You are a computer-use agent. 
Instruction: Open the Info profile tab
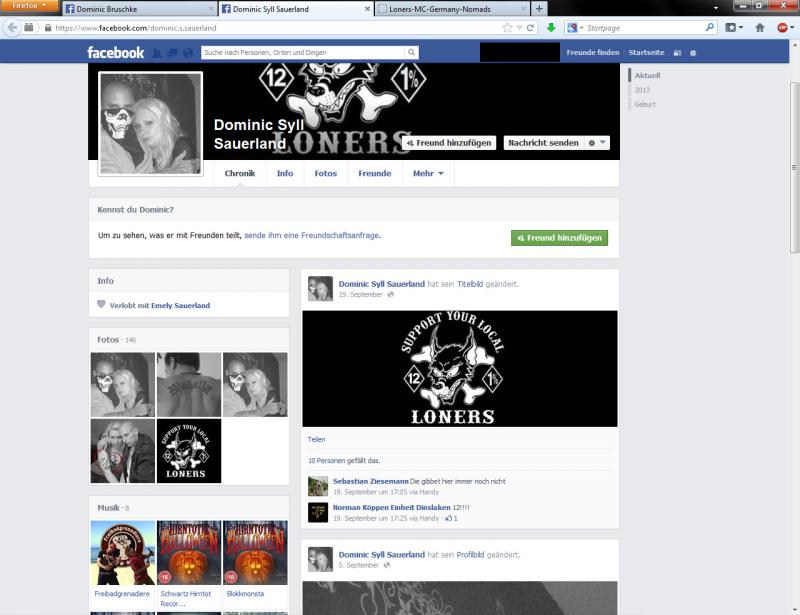[285, 174]
